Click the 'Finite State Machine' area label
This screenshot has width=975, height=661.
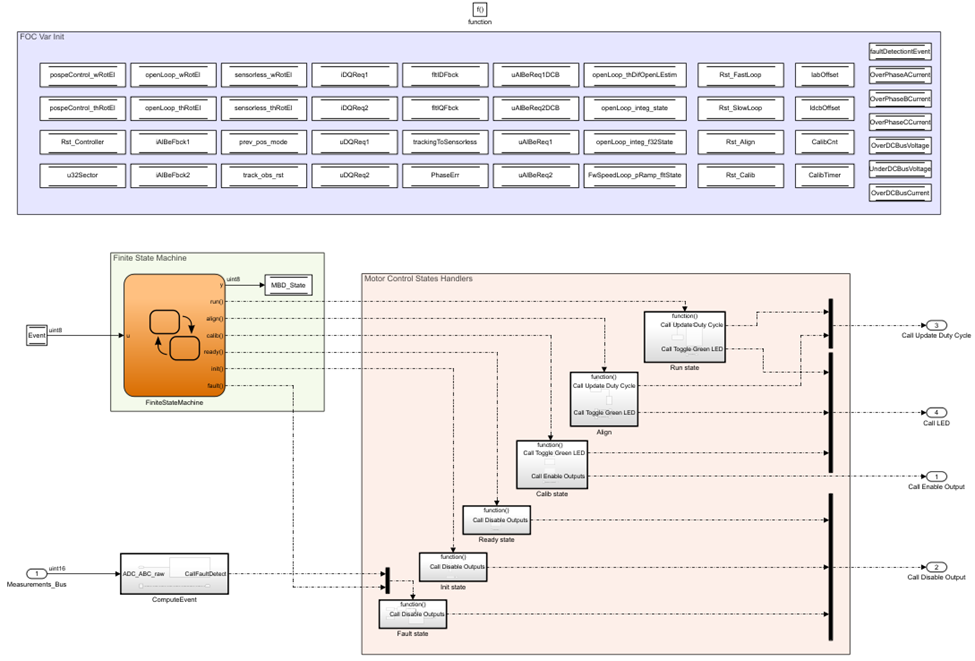150,258
